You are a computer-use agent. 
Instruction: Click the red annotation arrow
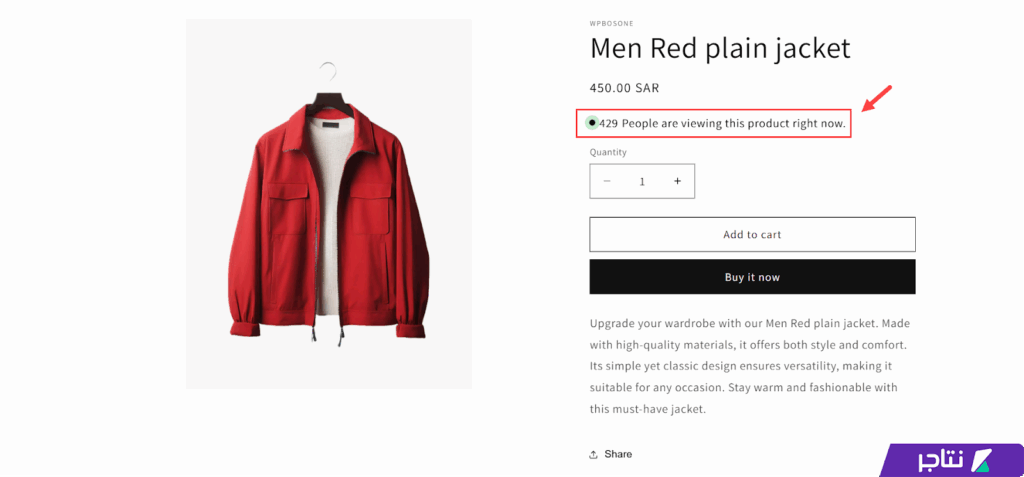click(x=876, y=99)
